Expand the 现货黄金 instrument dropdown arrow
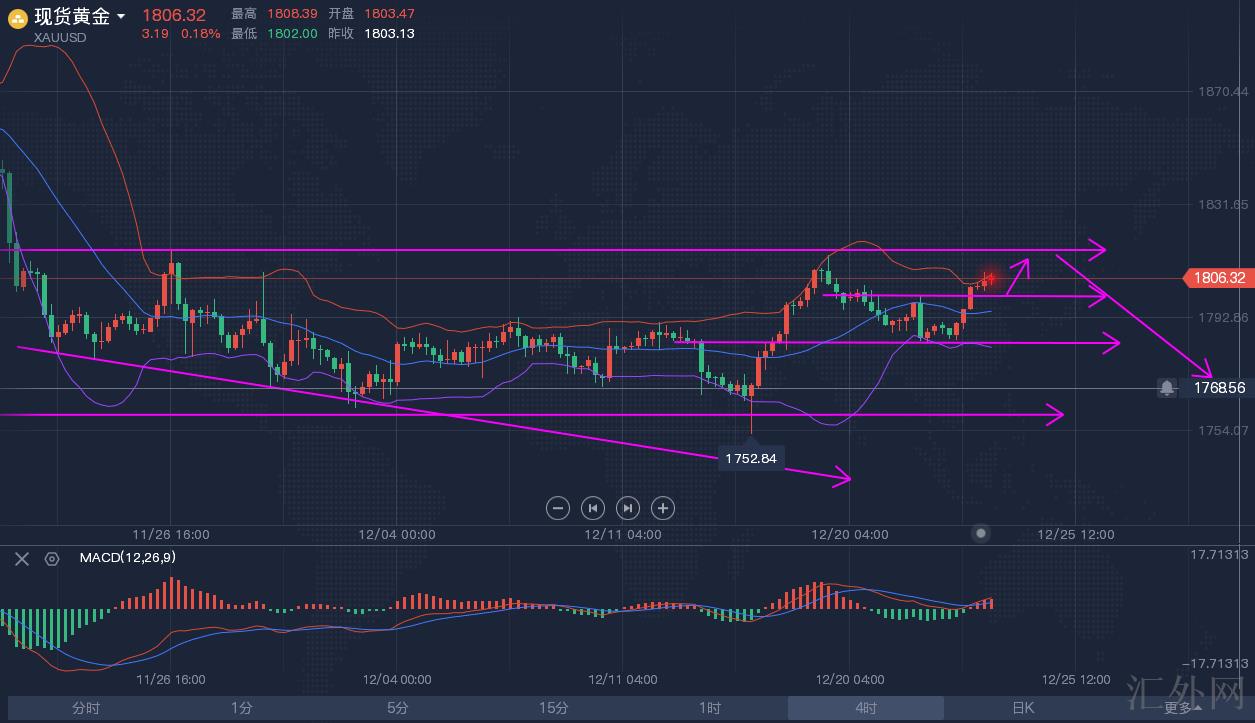 (121, 17)
